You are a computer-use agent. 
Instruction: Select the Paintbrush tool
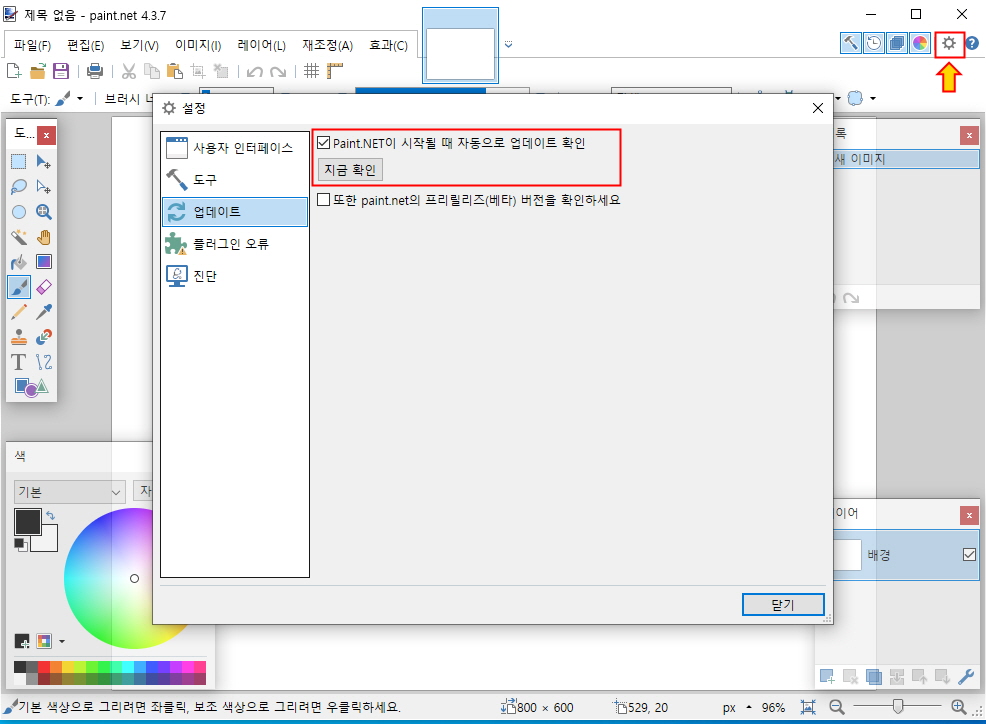click(x=19, y=287)
